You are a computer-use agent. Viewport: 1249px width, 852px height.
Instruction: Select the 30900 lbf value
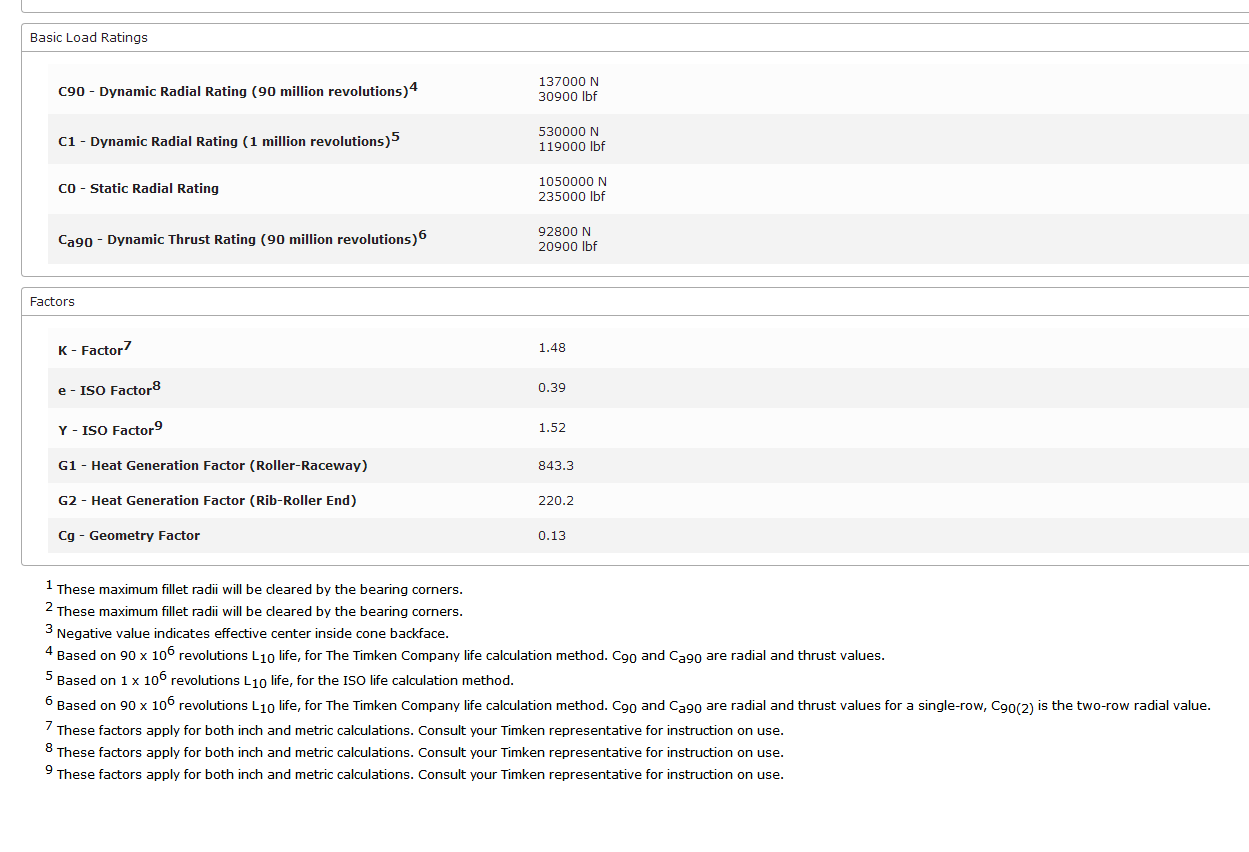pyautogui.click(x=568, y=97)
